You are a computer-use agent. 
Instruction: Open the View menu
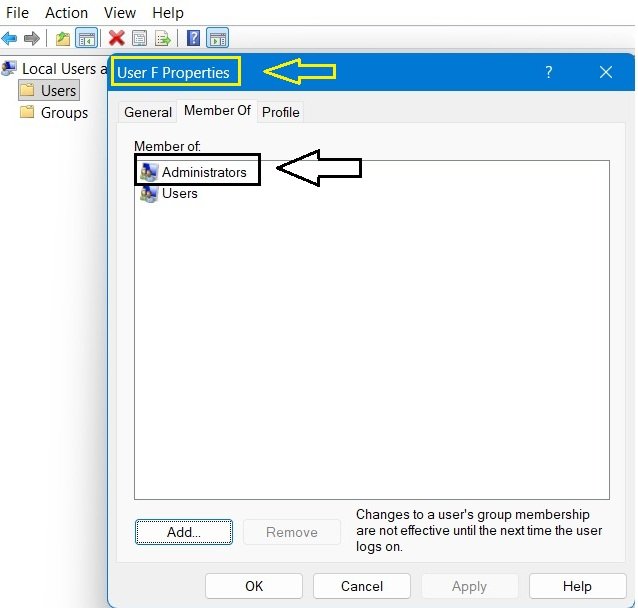pyautogui.click(x=120, y=13)
